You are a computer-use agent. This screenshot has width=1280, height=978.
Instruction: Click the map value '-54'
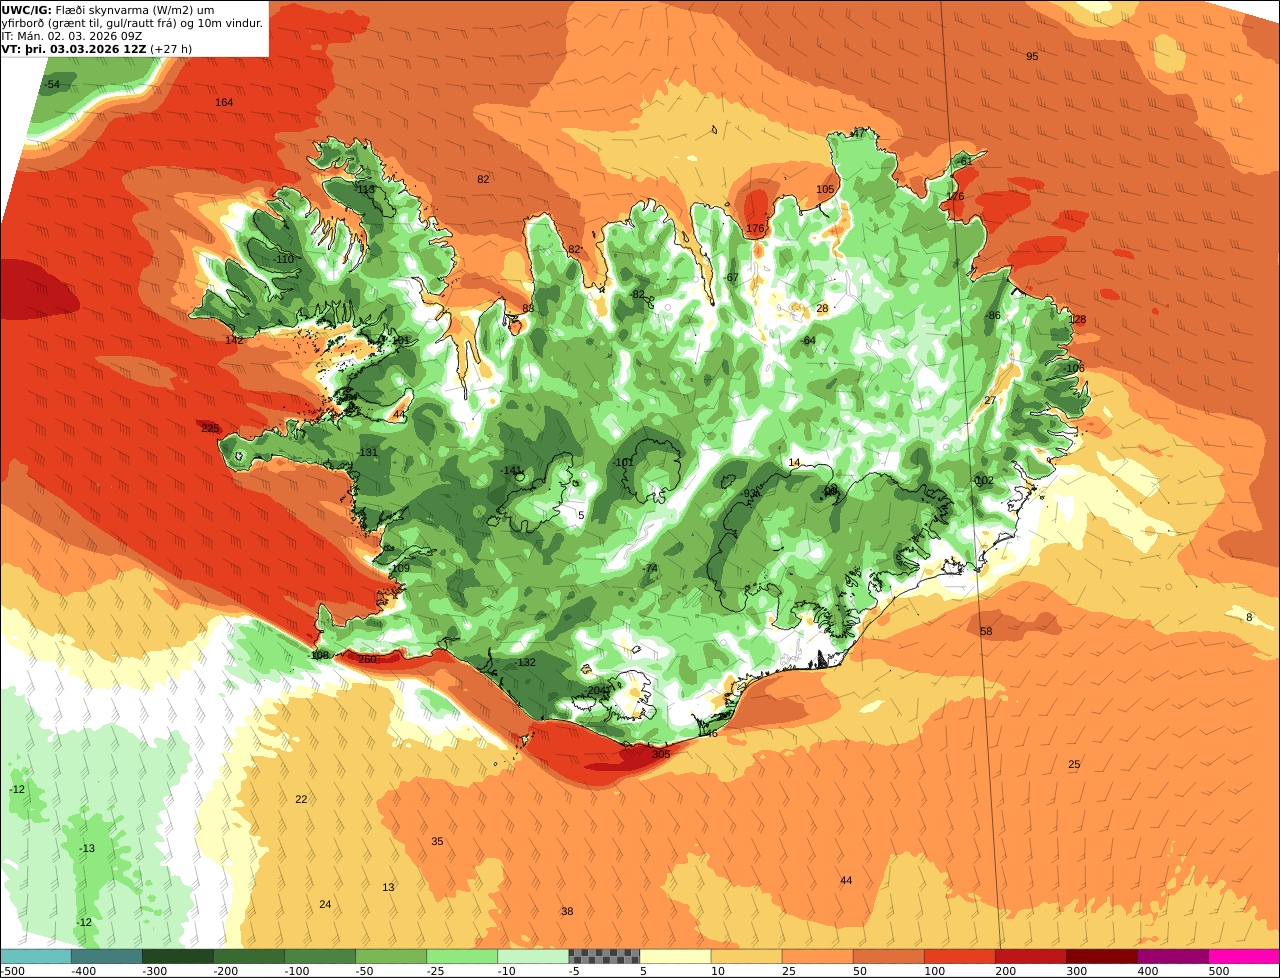coord(52,85)
